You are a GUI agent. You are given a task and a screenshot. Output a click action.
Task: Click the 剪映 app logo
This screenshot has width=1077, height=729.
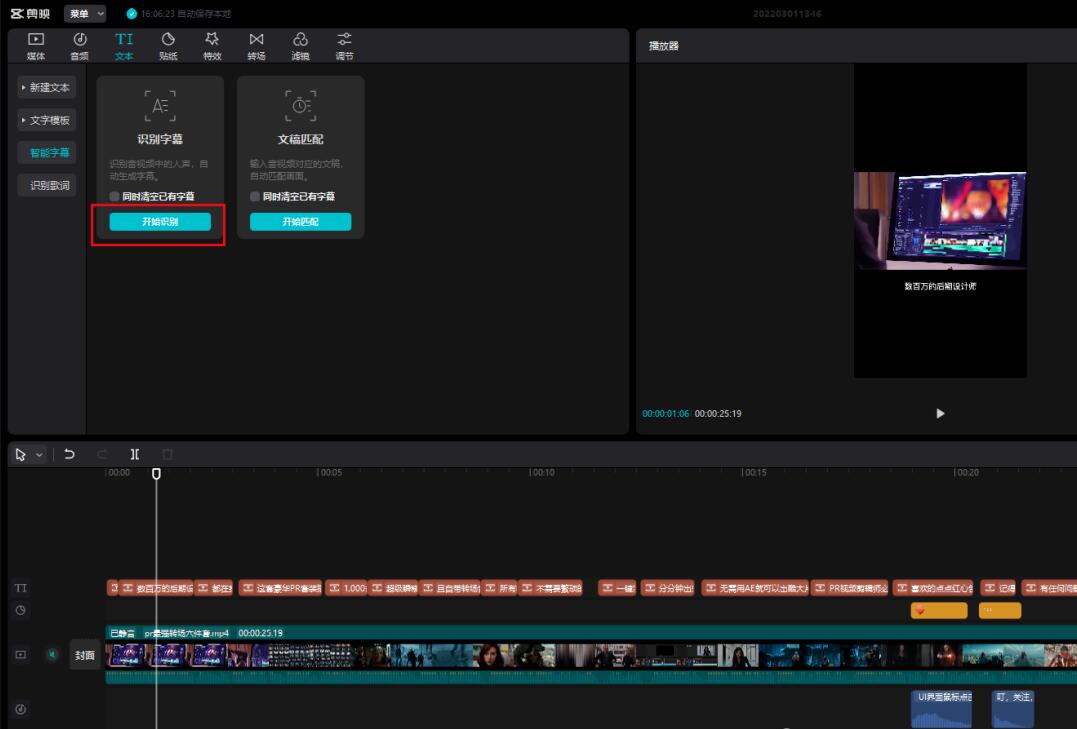point(30,13)
